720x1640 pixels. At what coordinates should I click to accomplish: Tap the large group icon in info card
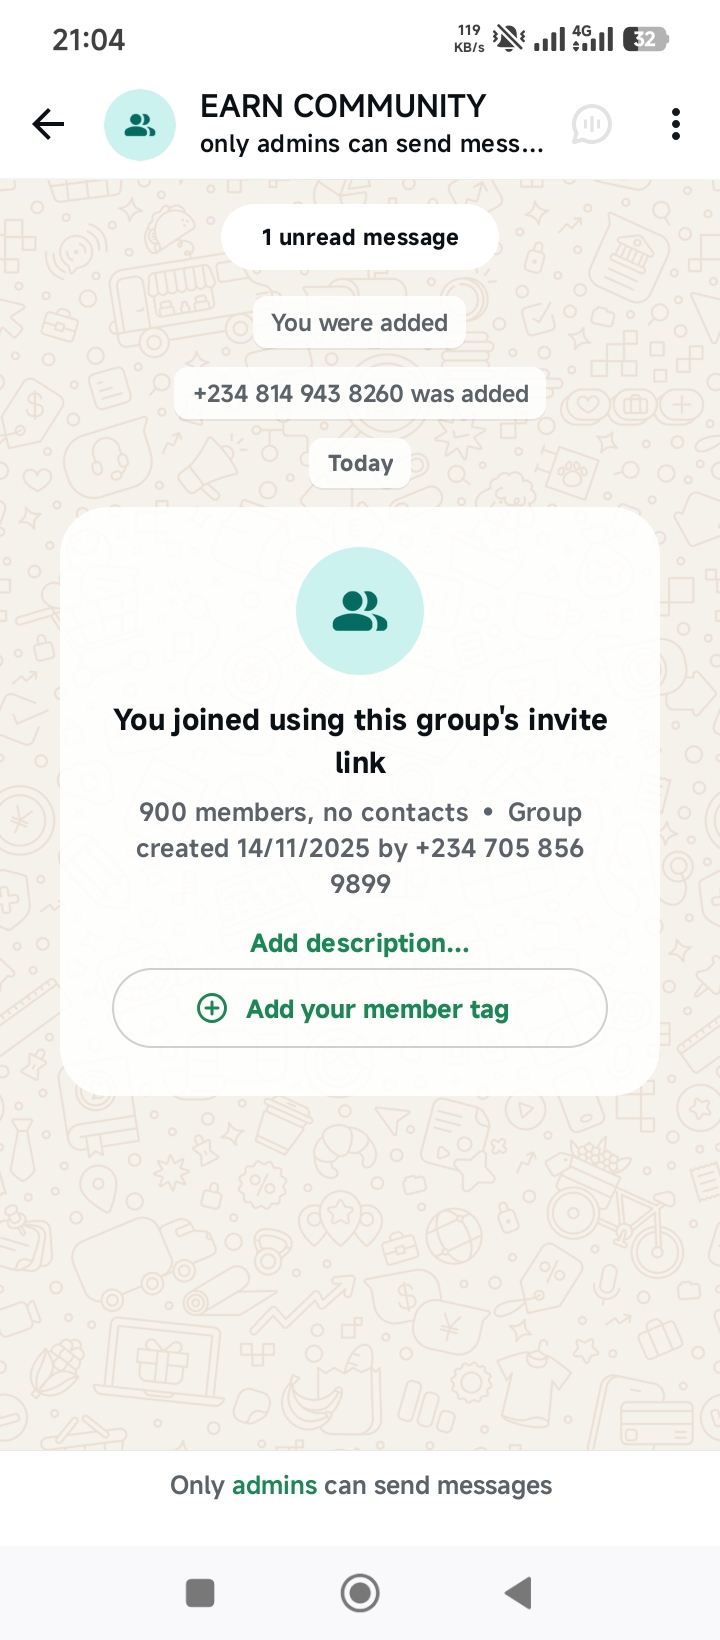[x=360, y=611]
